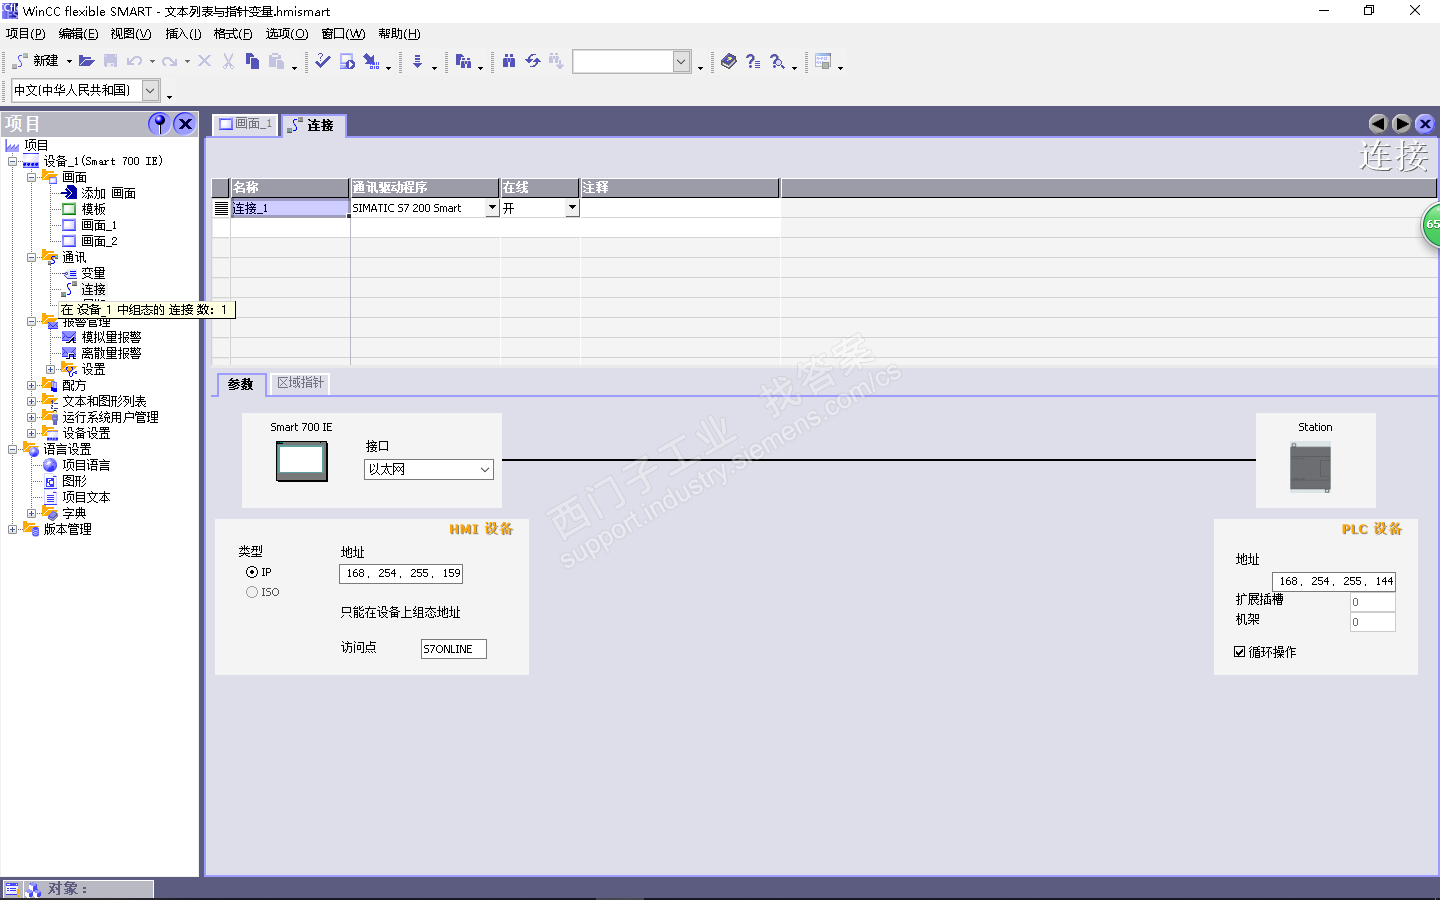The height and width of the screenshot is (900, 1440).
Task: Click the Redo arrow icon
Action: (x=170, y=61)
